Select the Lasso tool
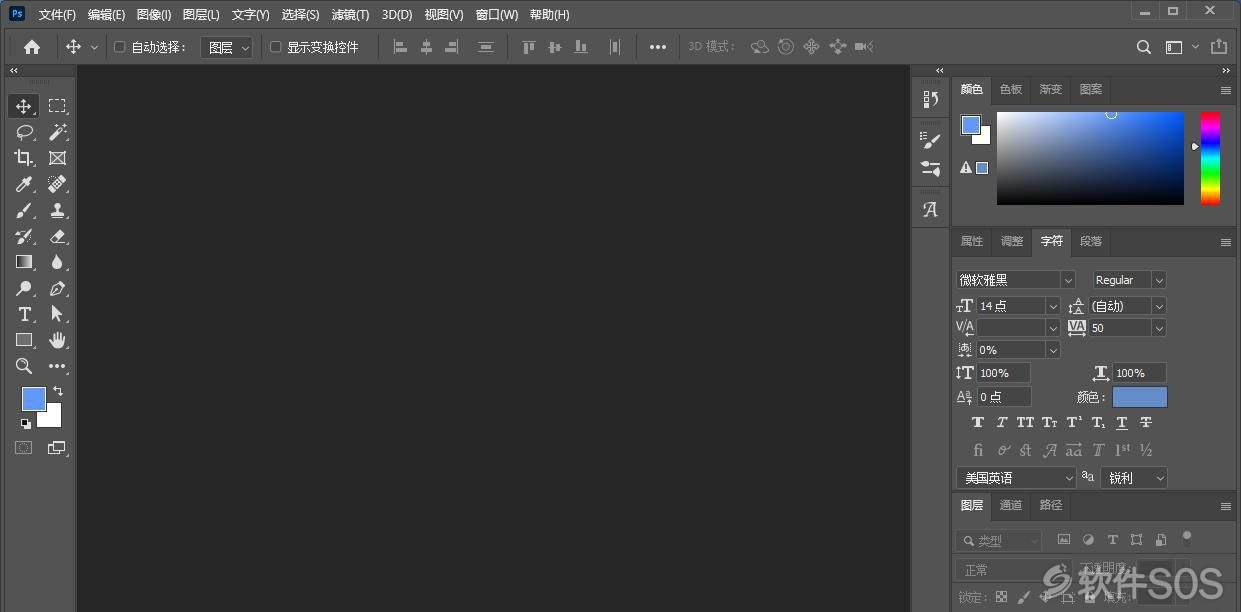This screenshot has height=612, width=1241. pyautogui.click(x=24, y=132)
